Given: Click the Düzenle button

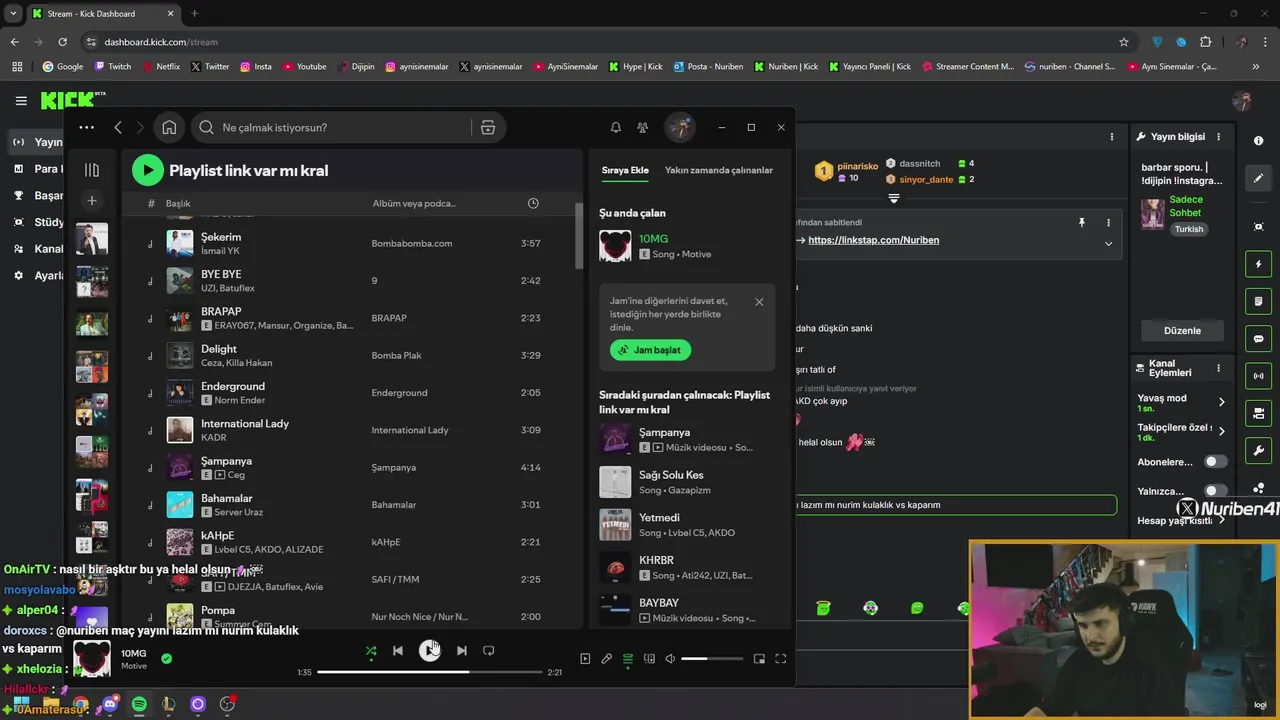Looking at the screenshot, I should tap(1182, 330).
